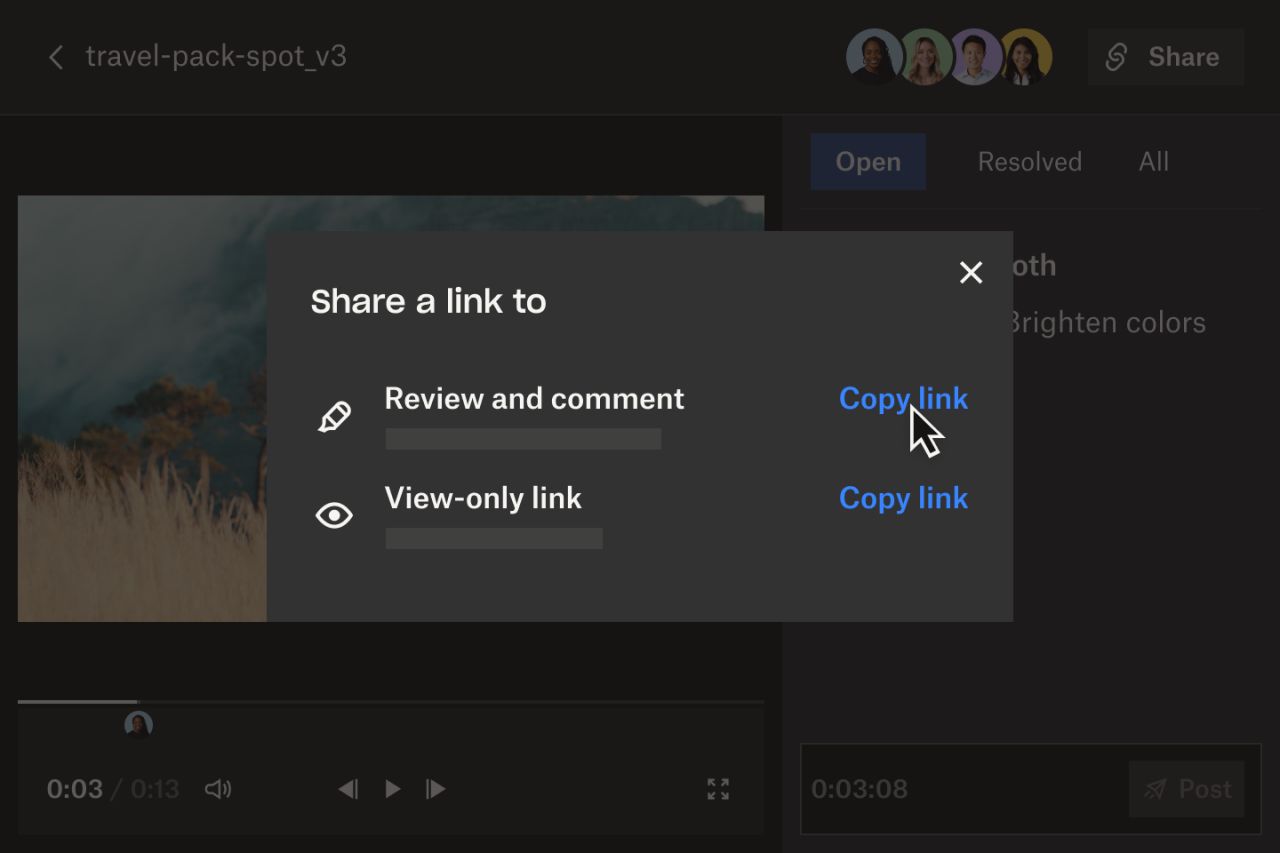Close the Share a link dialog
This screenshot has height=853, width=1280.
point(970,272)
